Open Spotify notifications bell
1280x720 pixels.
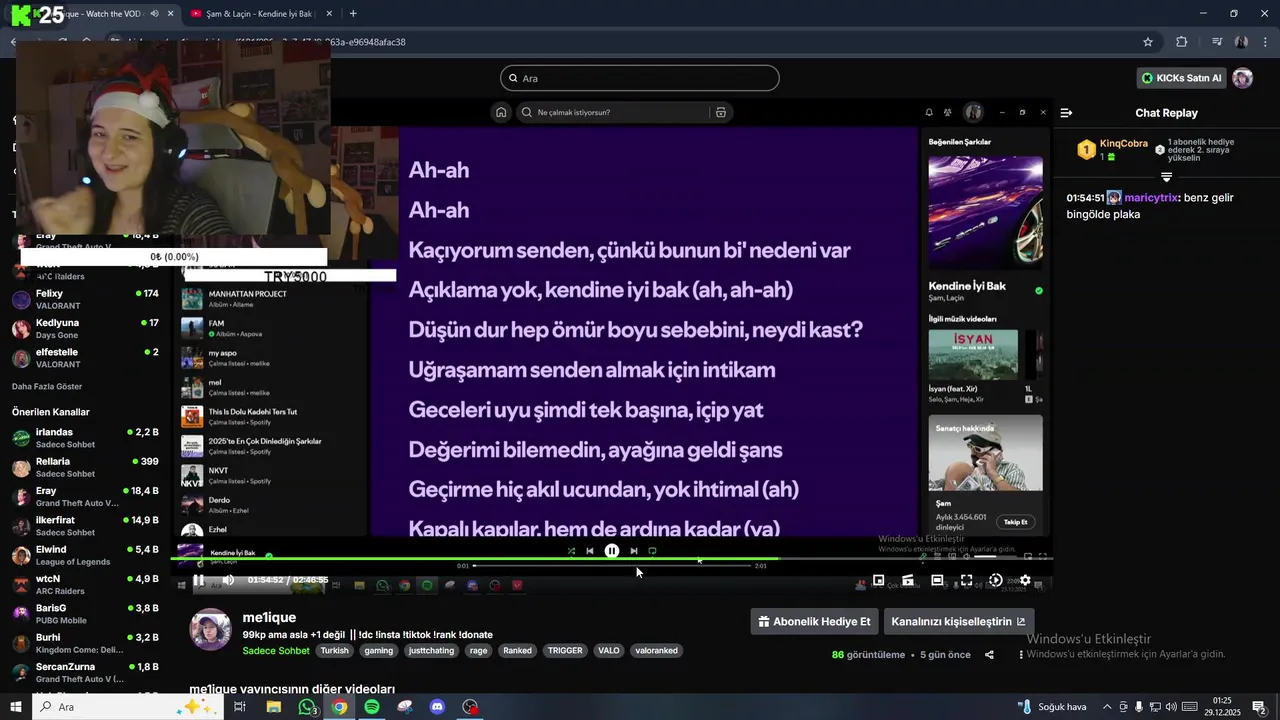pyautogui.click(x=929, y=112)
